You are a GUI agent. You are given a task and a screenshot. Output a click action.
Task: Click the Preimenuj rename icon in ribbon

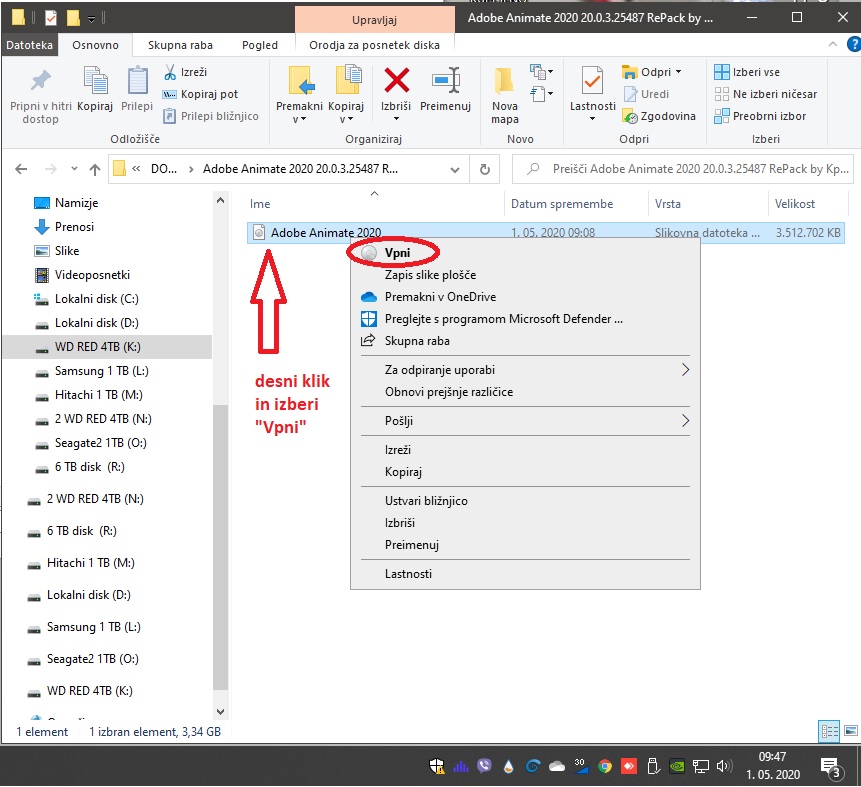[445, 81]
